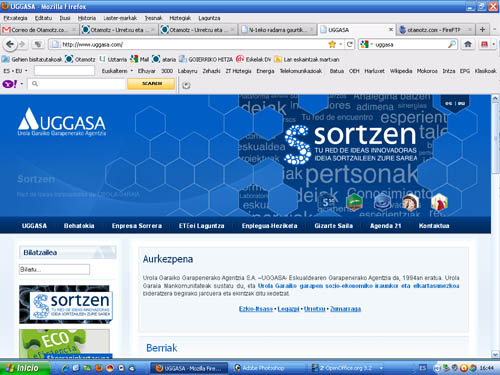
Task: Switch to the N-1eko radarra tab
Action: (x=278, y=30)
